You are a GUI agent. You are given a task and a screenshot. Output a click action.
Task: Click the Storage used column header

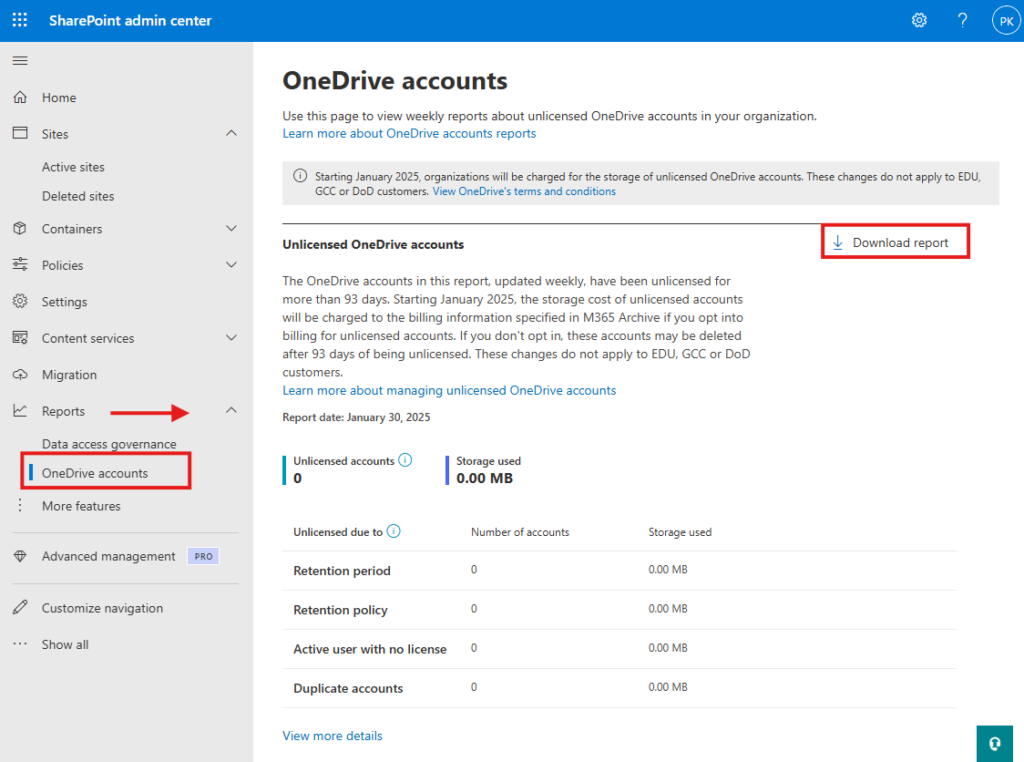click(680, 532)
